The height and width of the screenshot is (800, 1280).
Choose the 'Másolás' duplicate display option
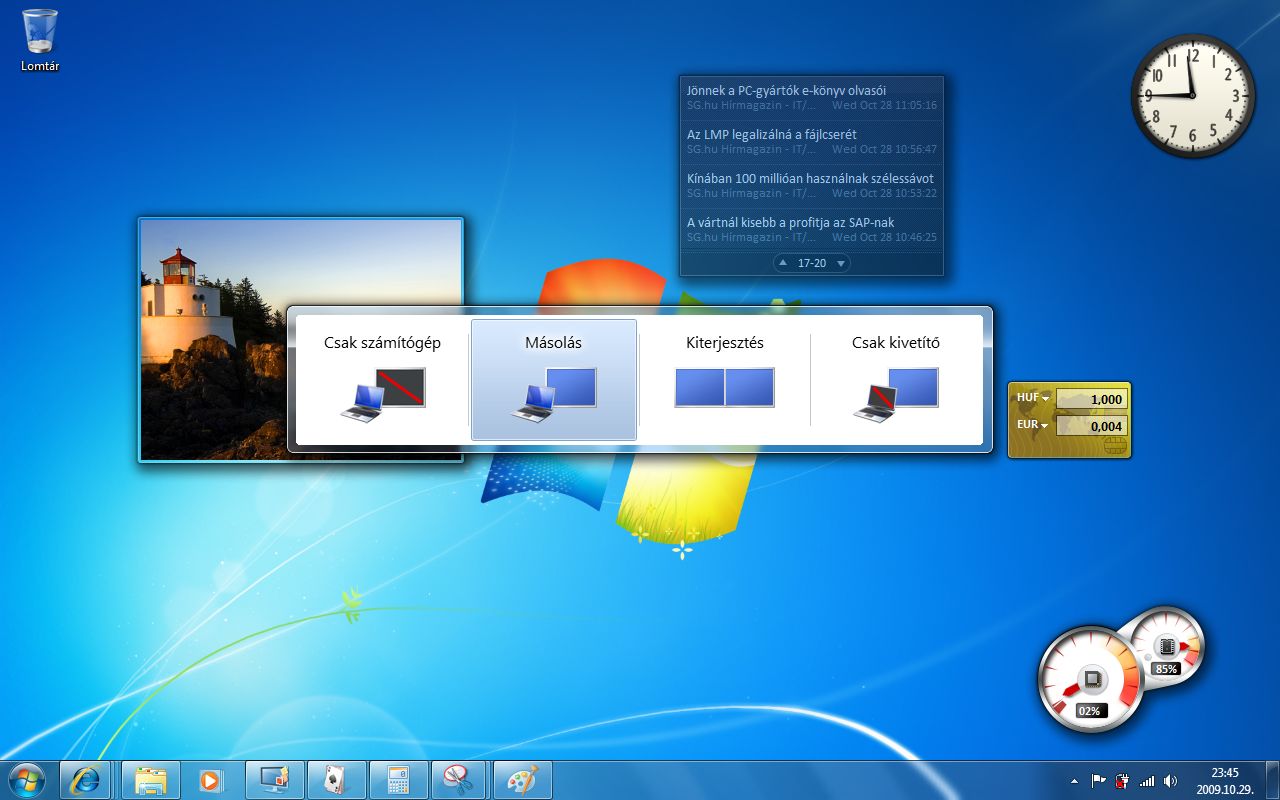553,380
